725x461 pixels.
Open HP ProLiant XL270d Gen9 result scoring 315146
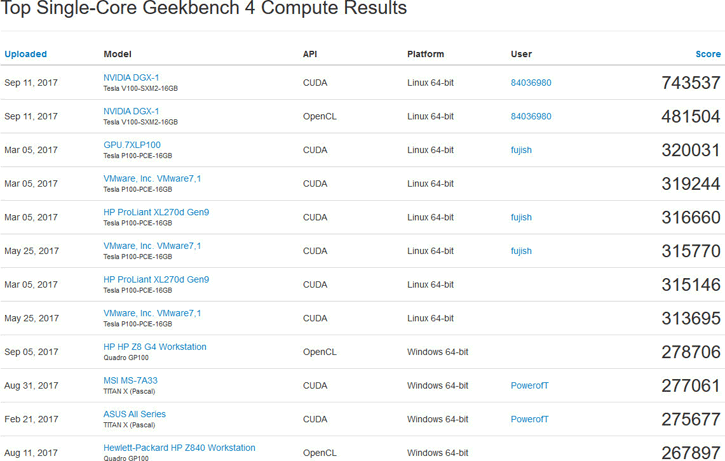(156, 279)
